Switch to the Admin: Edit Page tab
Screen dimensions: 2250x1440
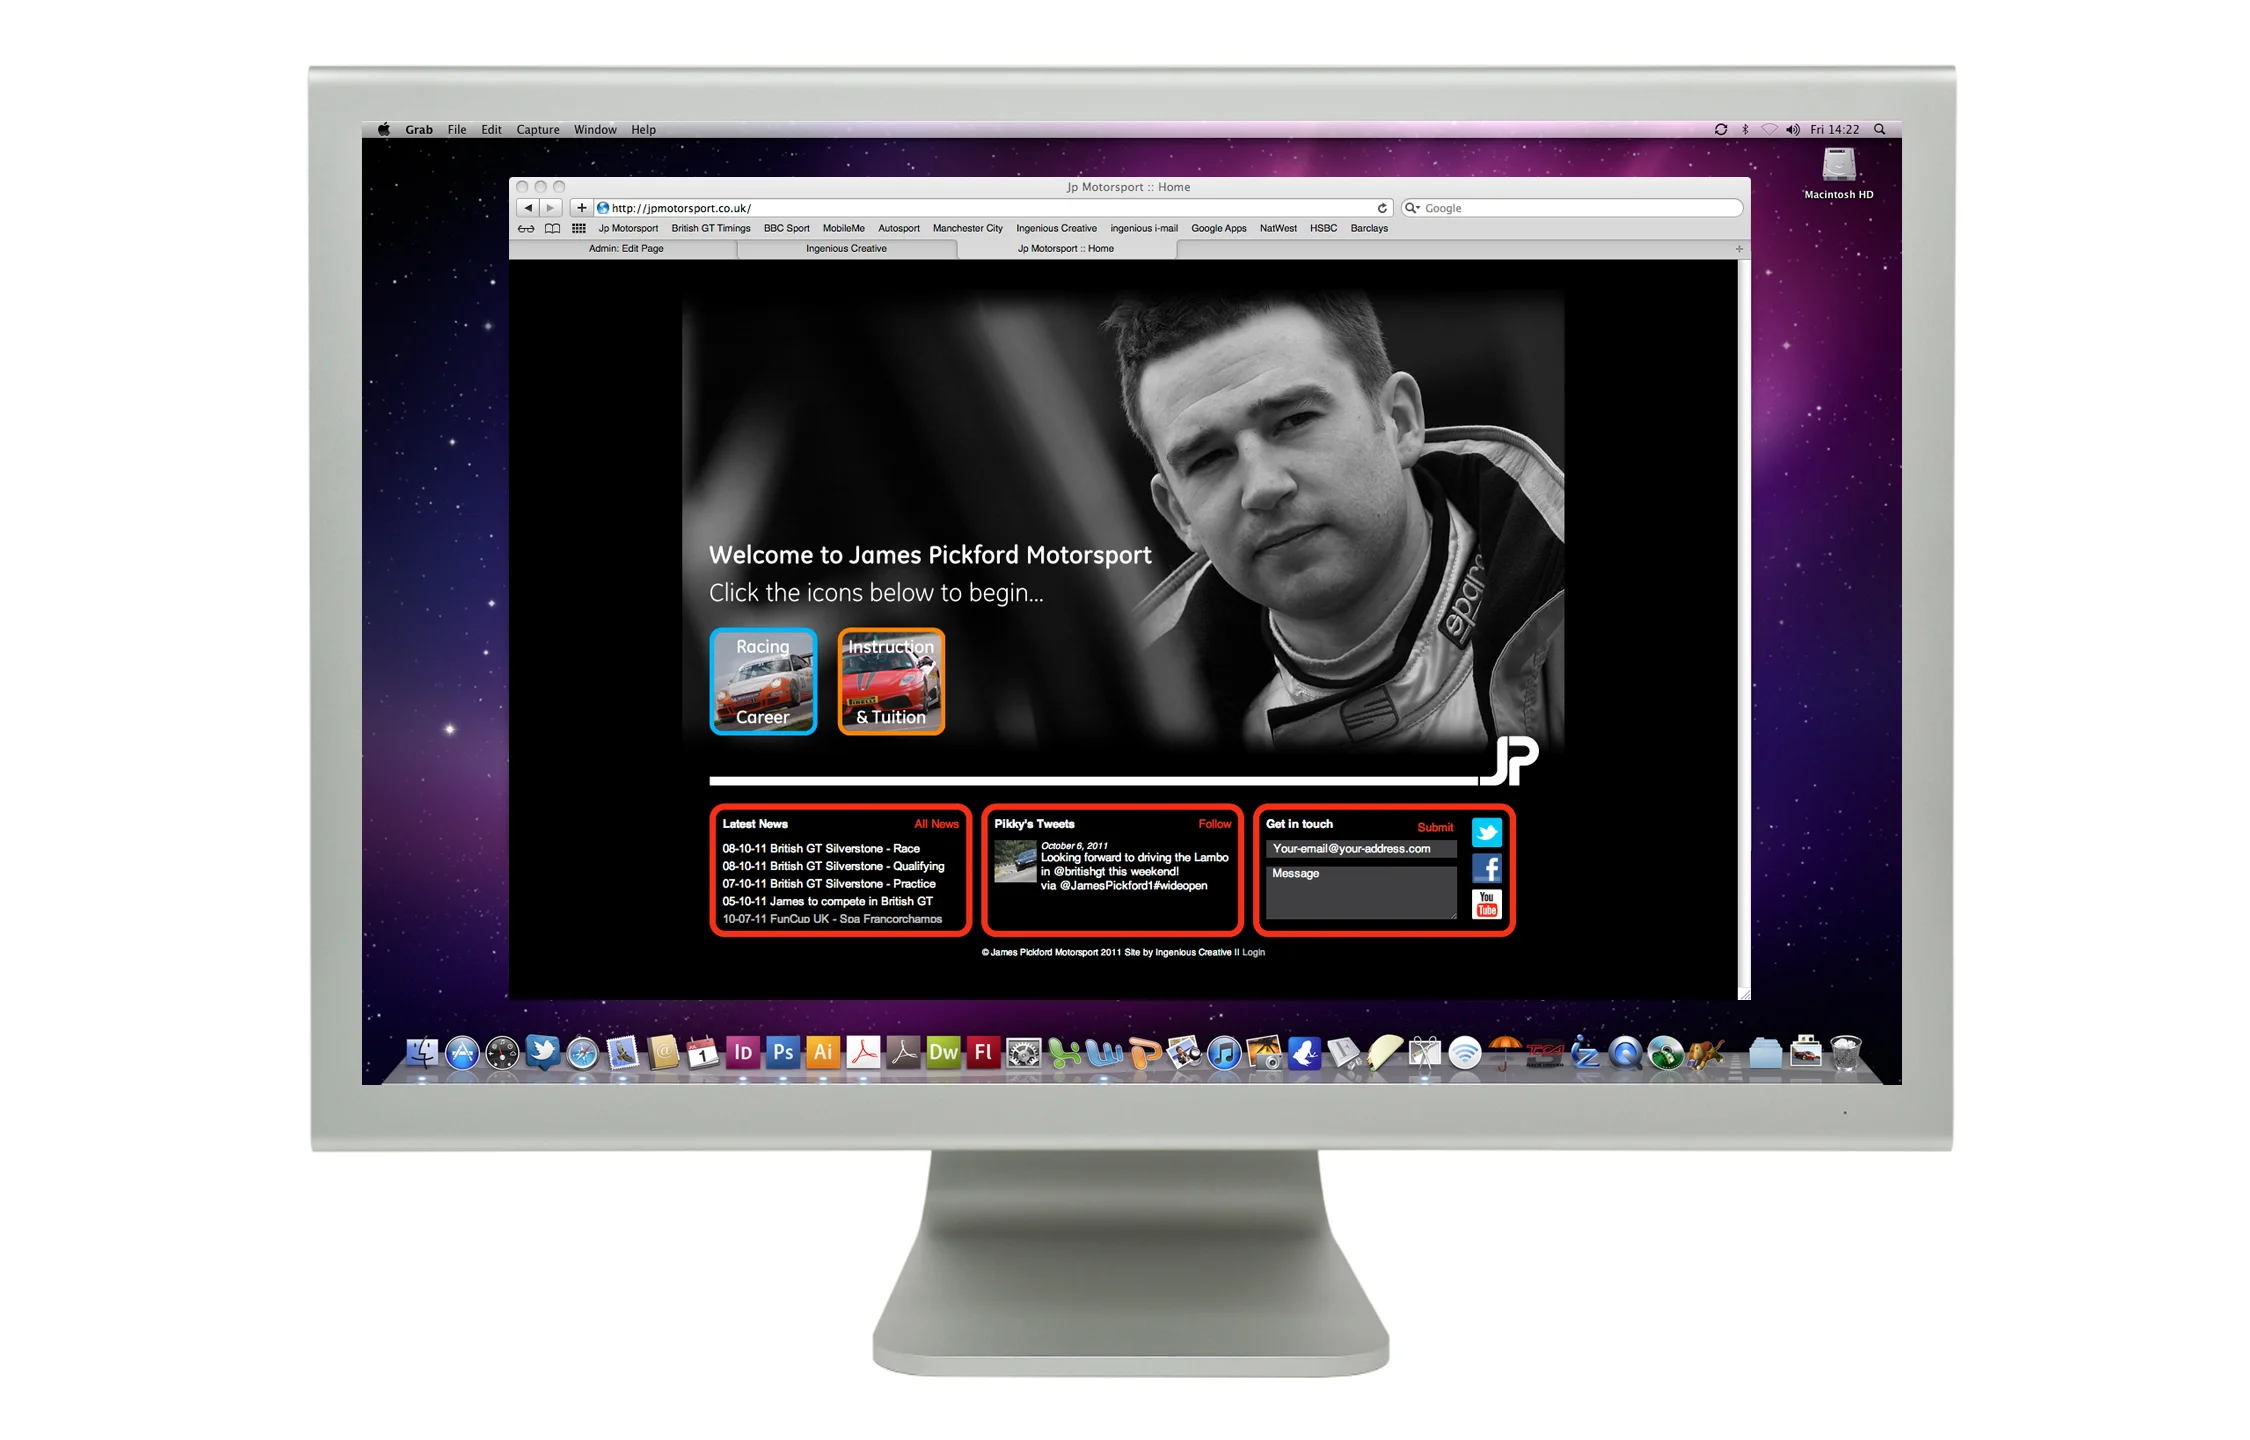coord(626,249)
